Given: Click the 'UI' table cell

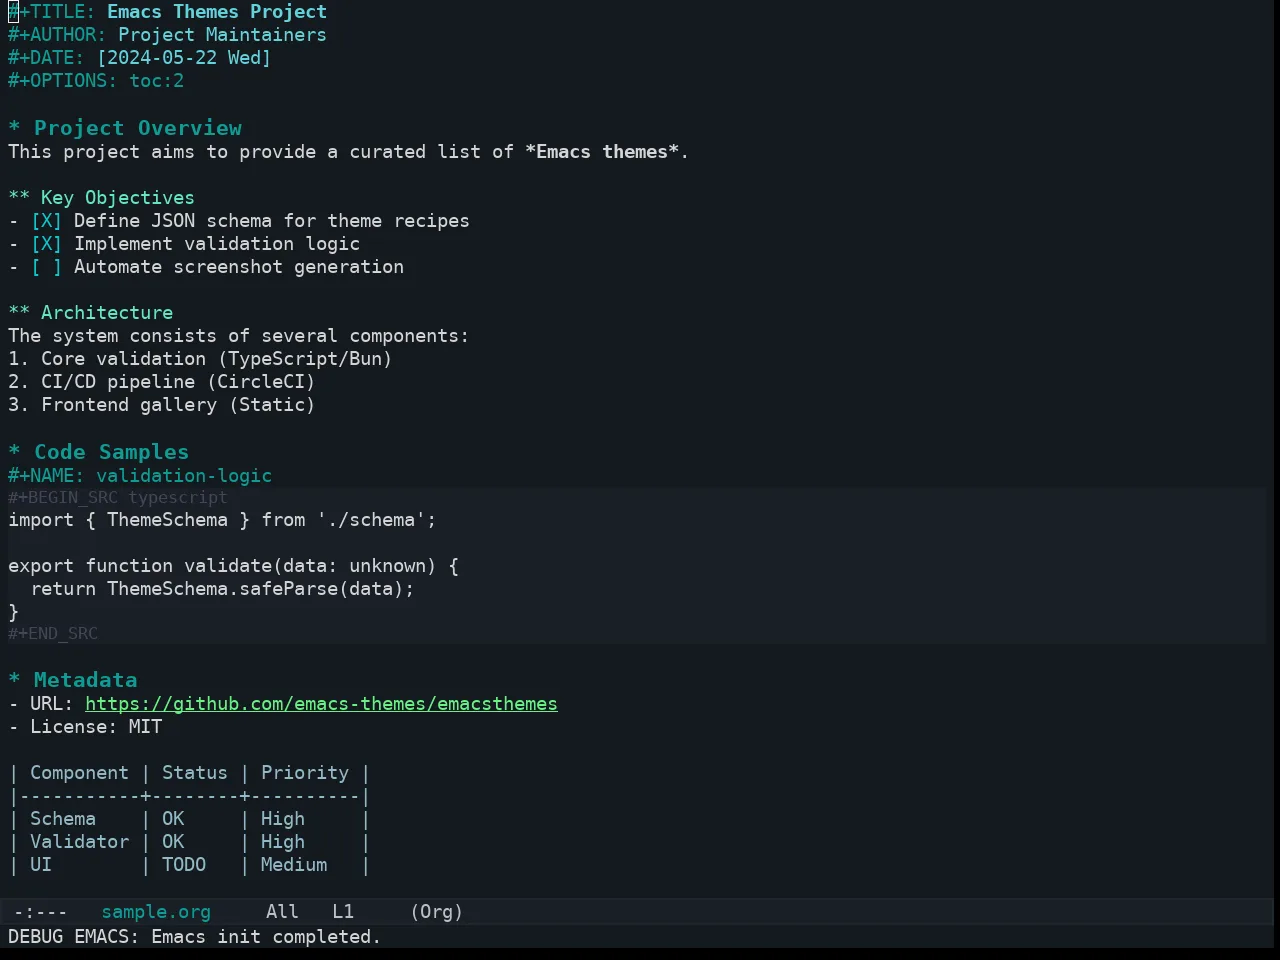Looking at the screenshot, I should click(x=41, y=865).
